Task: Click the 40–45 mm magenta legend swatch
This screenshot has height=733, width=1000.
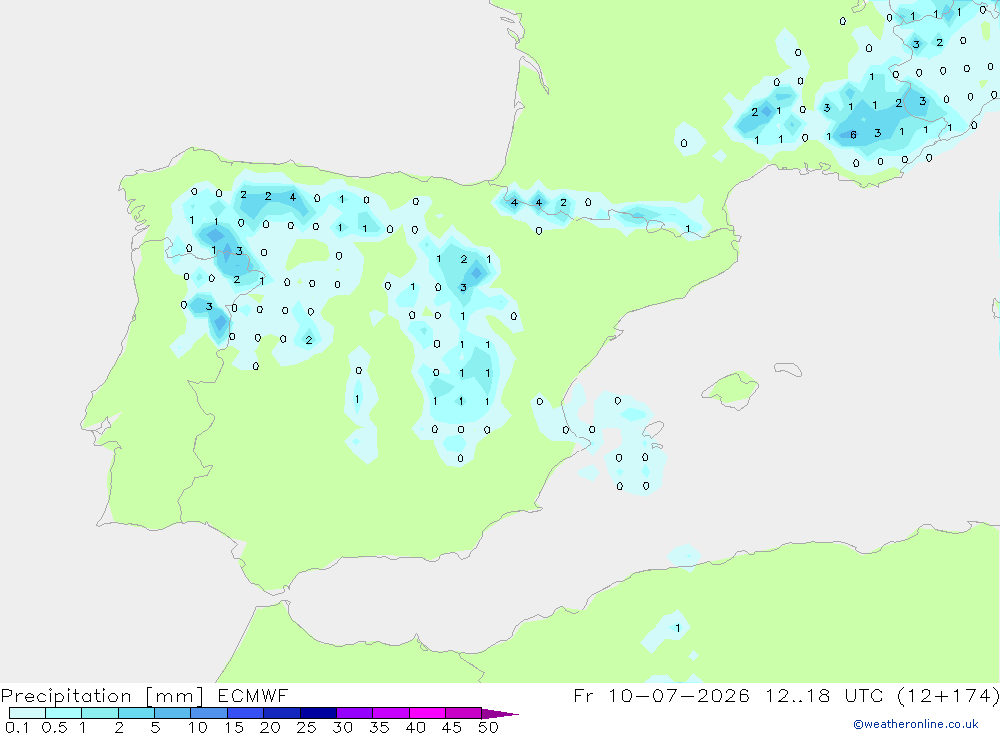Action: (427, 713)
